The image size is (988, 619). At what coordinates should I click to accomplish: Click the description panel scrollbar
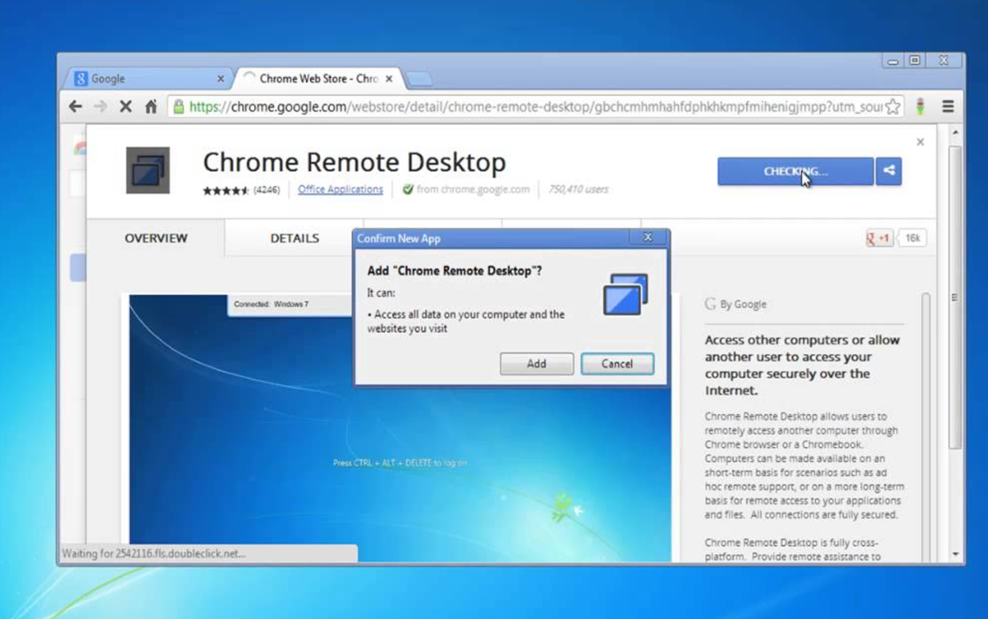point(926,426)
